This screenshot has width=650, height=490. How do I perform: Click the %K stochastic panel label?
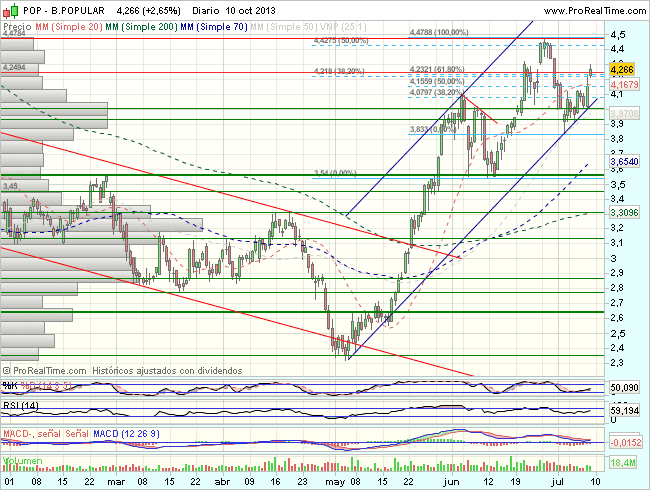tap(10, 385)
